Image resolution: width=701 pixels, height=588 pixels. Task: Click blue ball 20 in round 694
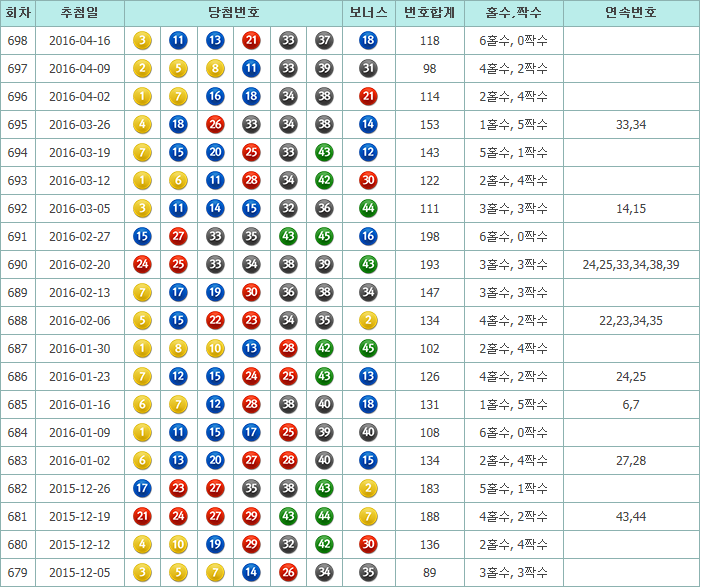pos(215,153)
